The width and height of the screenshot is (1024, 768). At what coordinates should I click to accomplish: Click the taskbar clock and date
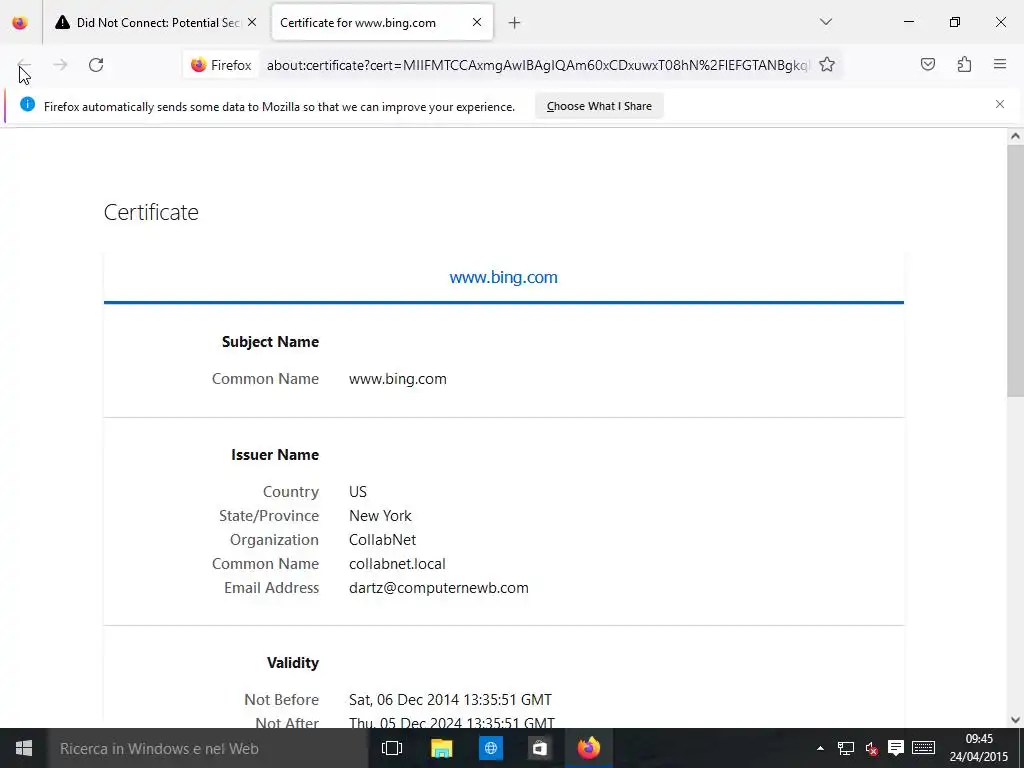pyautogui.click(x=979, y=748)
